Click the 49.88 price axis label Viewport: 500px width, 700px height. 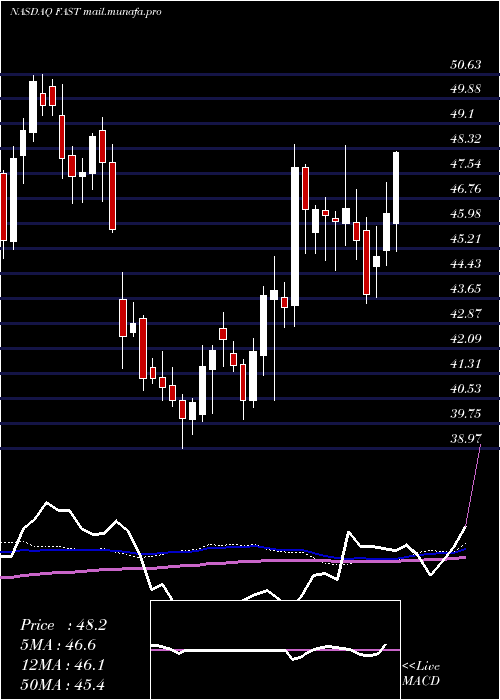(466, 90)
